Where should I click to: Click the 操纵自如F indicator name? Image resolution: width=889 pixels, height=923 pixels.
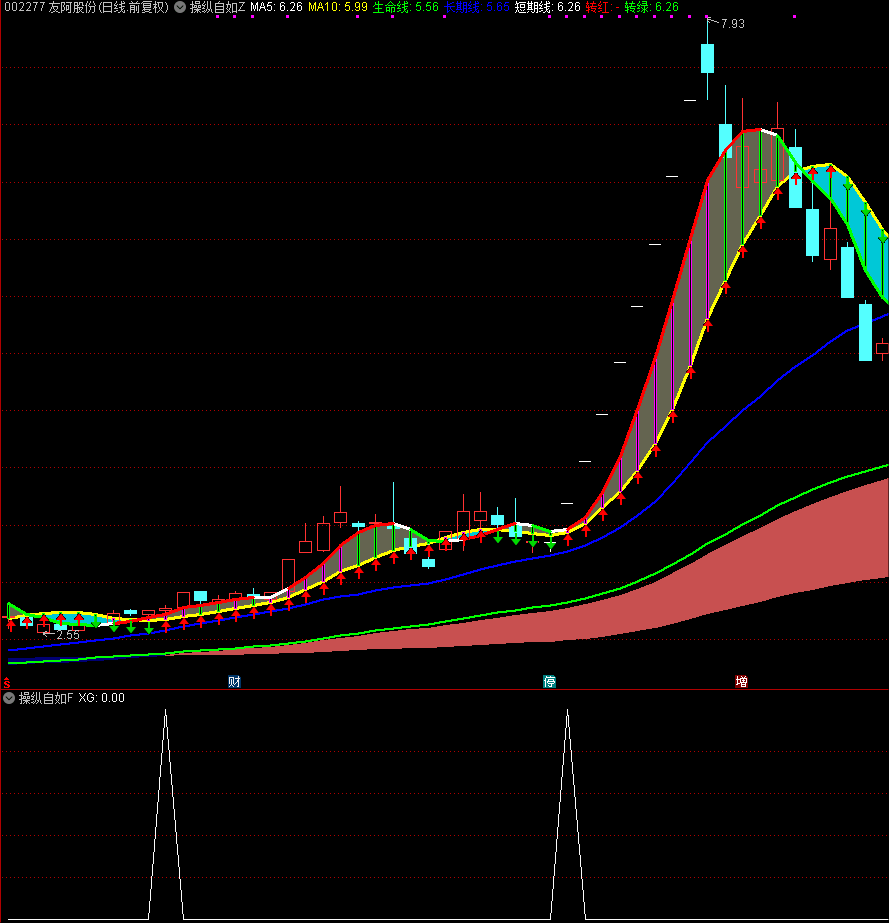(46, 698)
